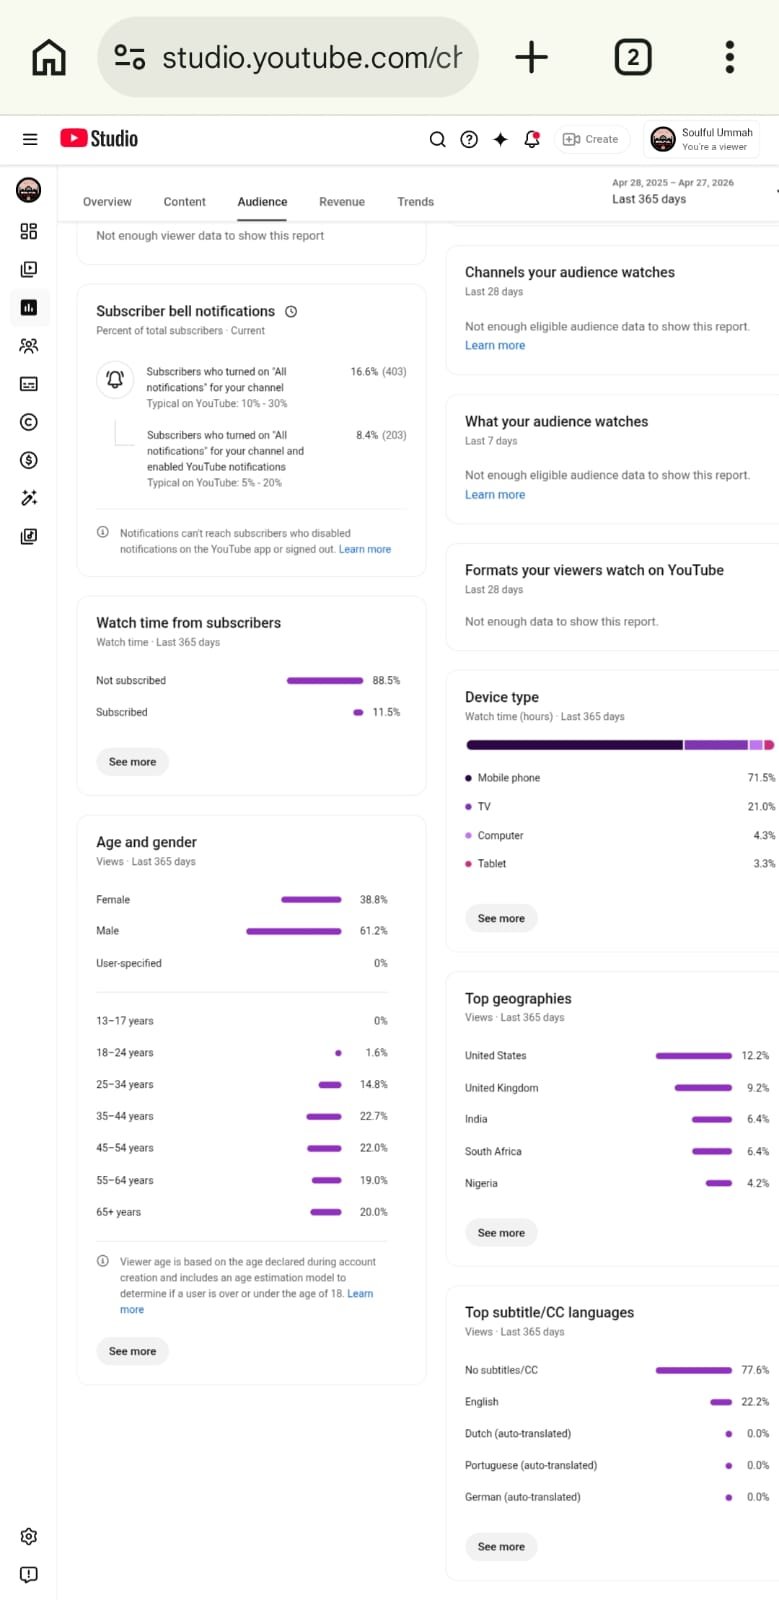This screenshot has height=1600, width=779.
Task: Open the Subtitles icon in the sidebar
Action: pos(29,384)
